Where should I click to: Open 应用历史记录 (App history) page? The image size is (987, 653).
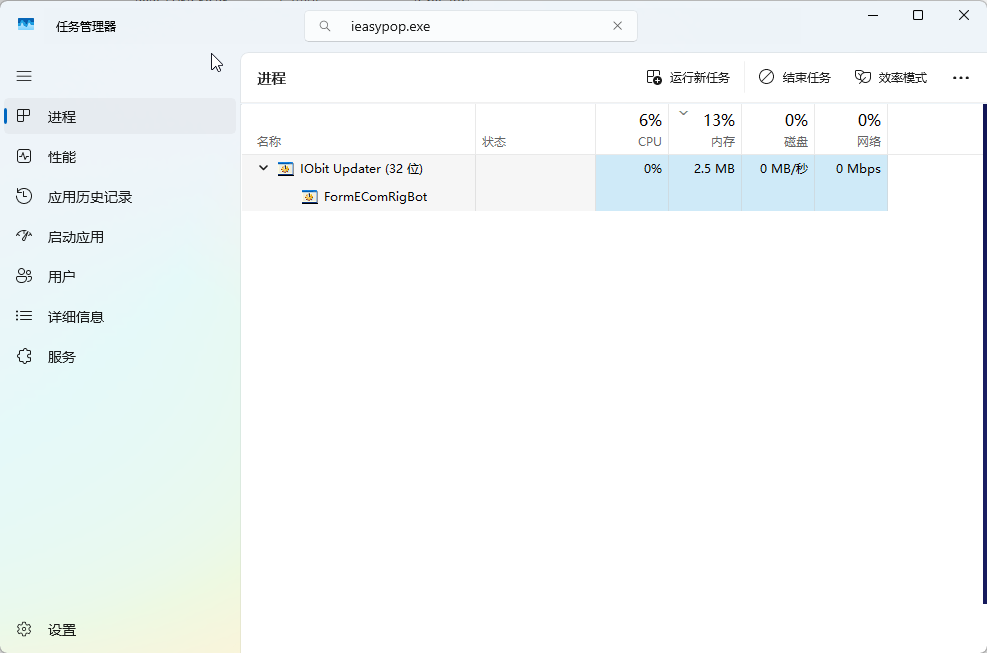coord(89,197)
